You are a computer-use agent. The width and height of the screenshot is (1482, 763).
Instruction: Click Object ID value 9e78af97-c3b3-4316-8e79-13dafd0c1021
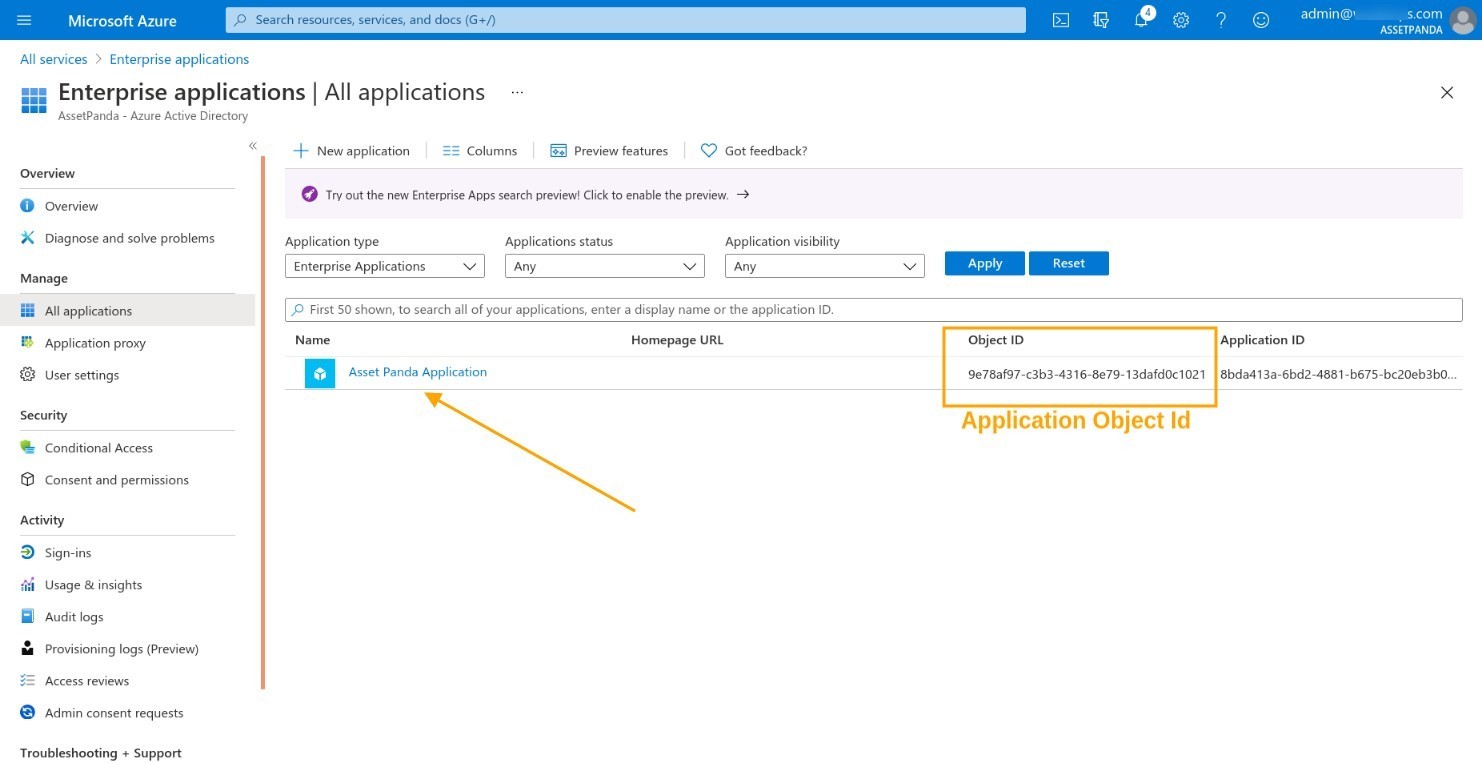coord(1087,374)
